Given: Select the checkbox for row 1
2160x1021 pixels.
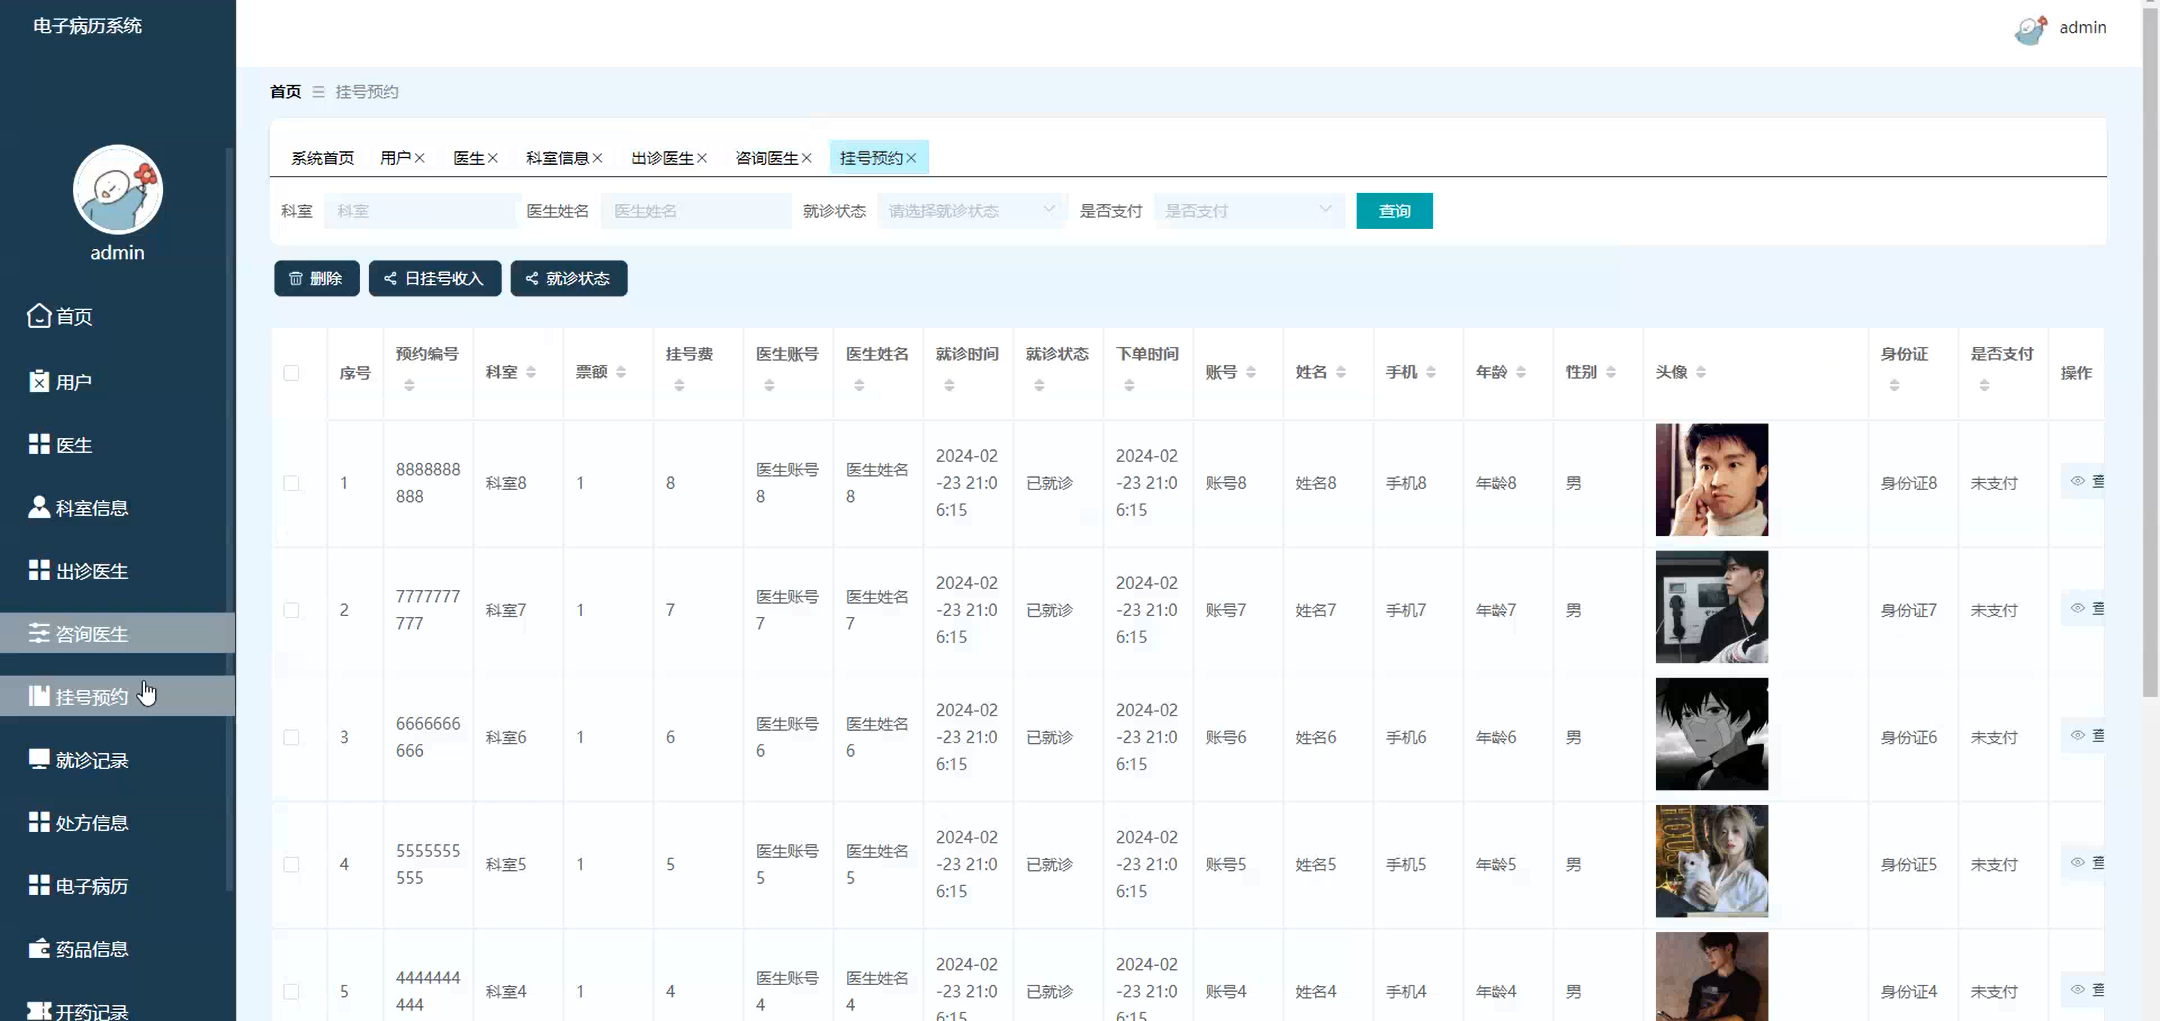Looking at the screenshot, I should 292,482.
